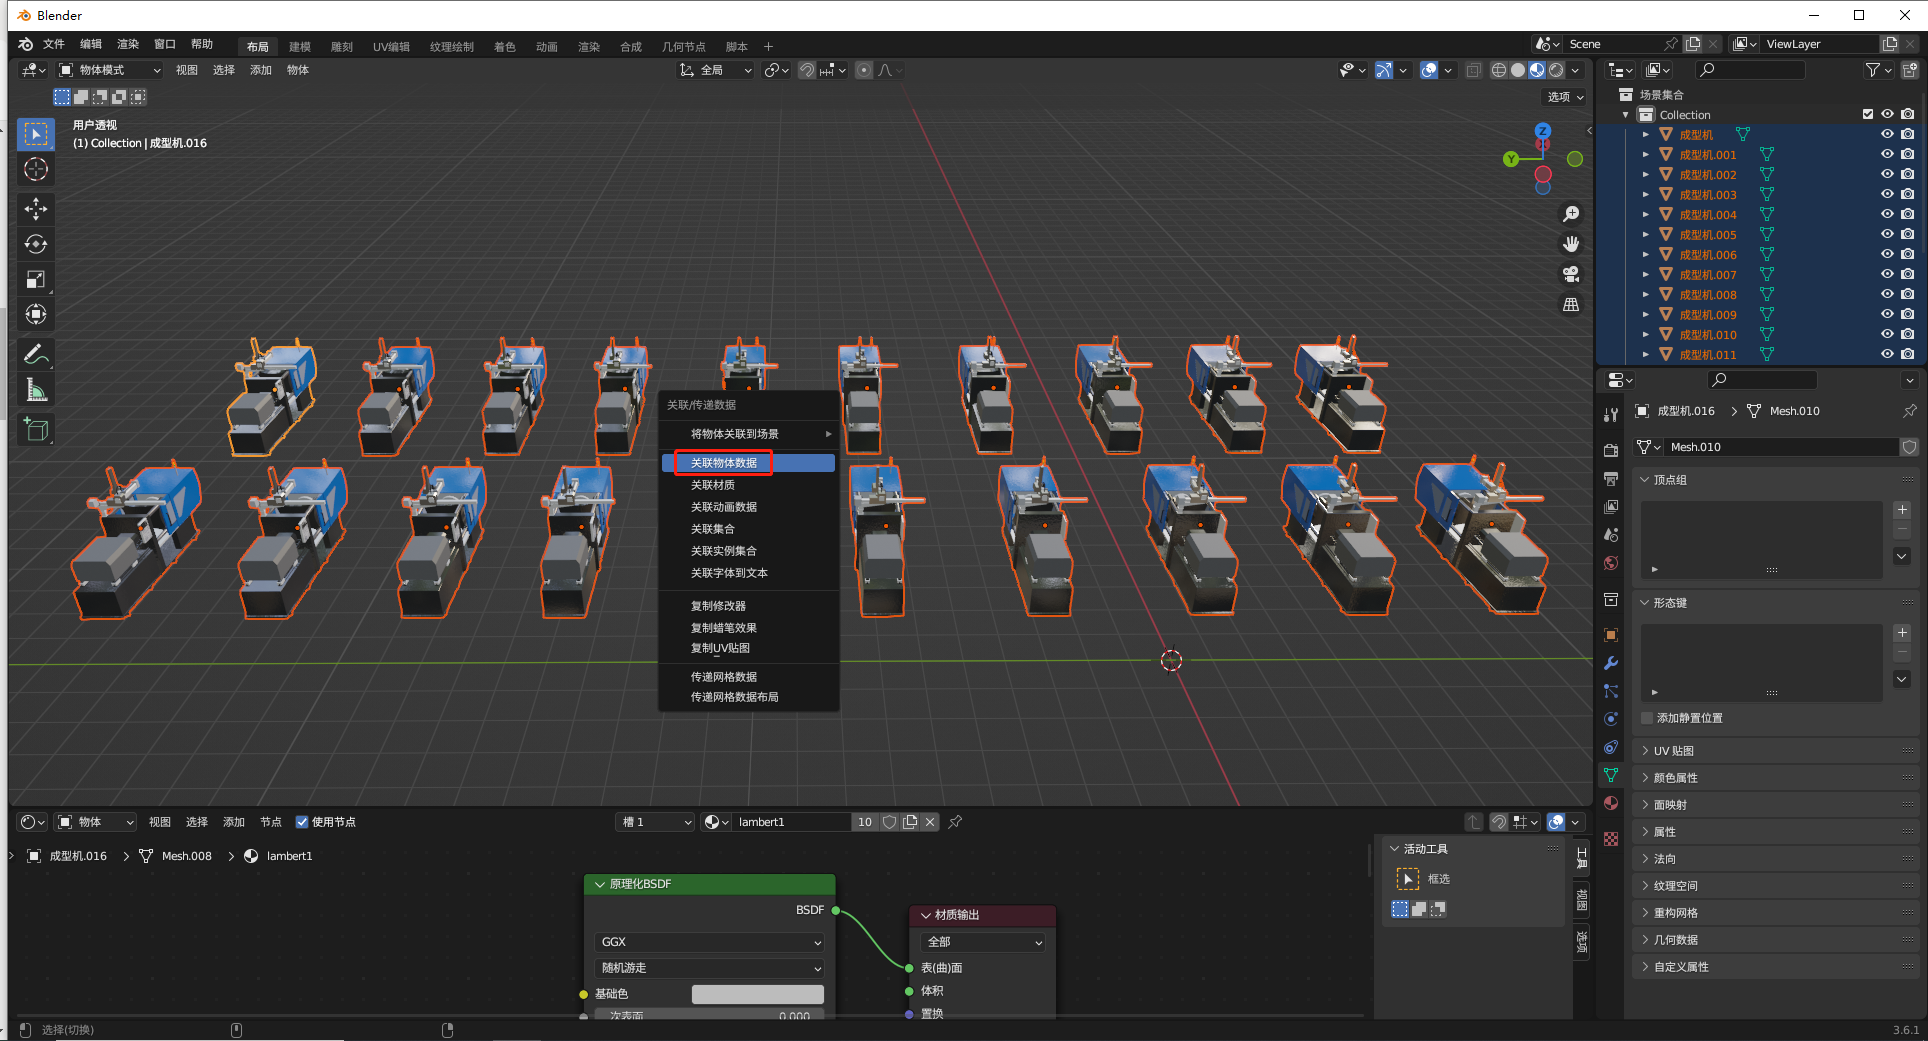Open the 物体模式 mode dropdown
The height and width of the screenshot is (1041, 1928).
[x=109, y=70]
